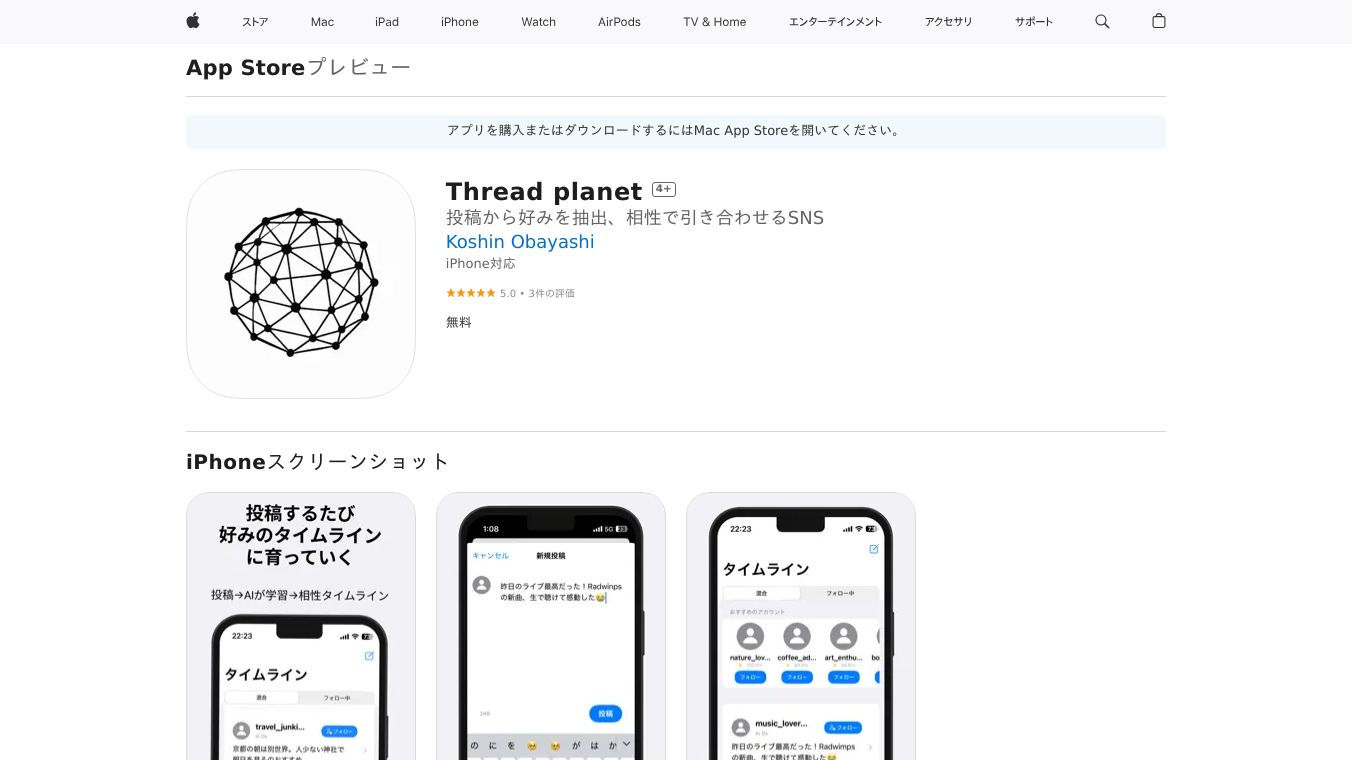Open TV & Home navigation item
1352x760 pixels.
[715, 22]
